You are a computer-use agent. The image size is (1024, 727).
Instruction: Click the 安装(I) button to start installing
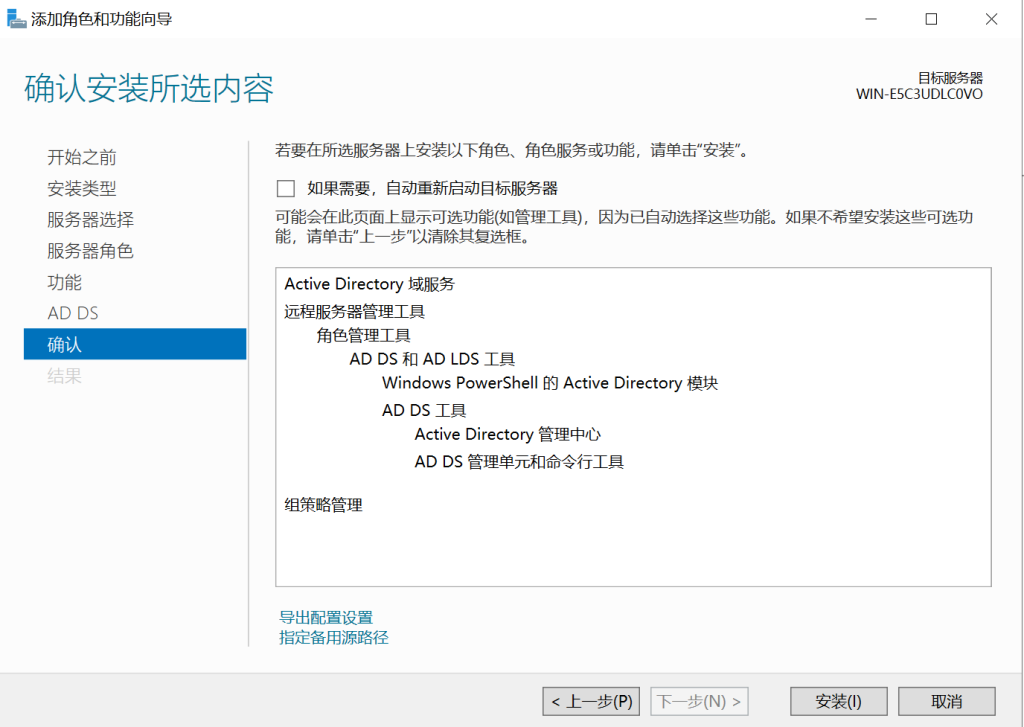pyautogui.click(x=838, y=701)
